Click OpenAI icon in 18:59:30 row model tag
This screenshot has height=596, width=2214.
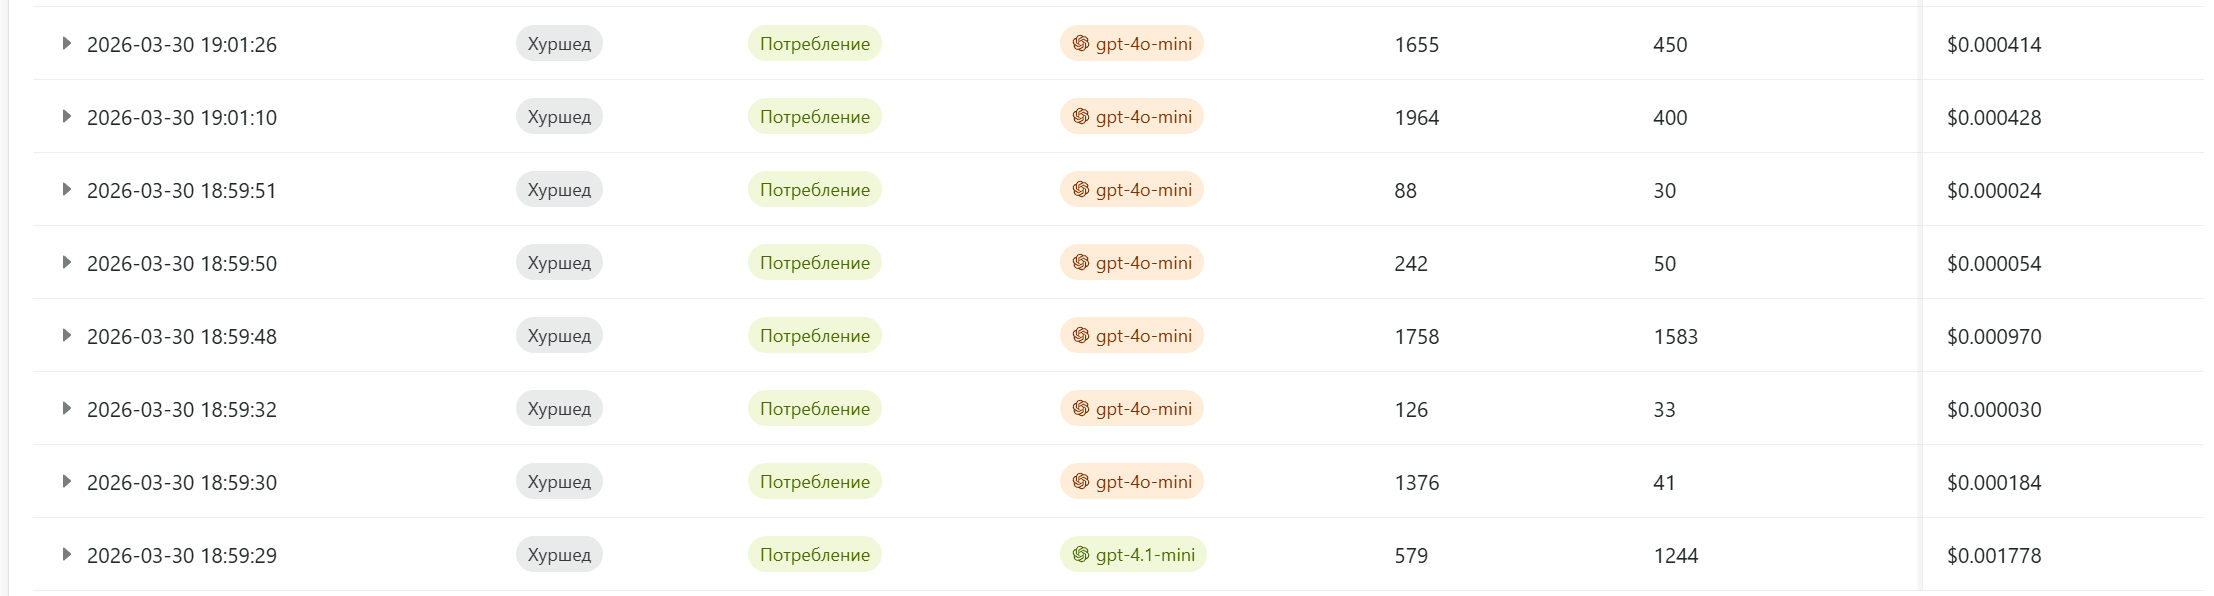click(1080, 481)
